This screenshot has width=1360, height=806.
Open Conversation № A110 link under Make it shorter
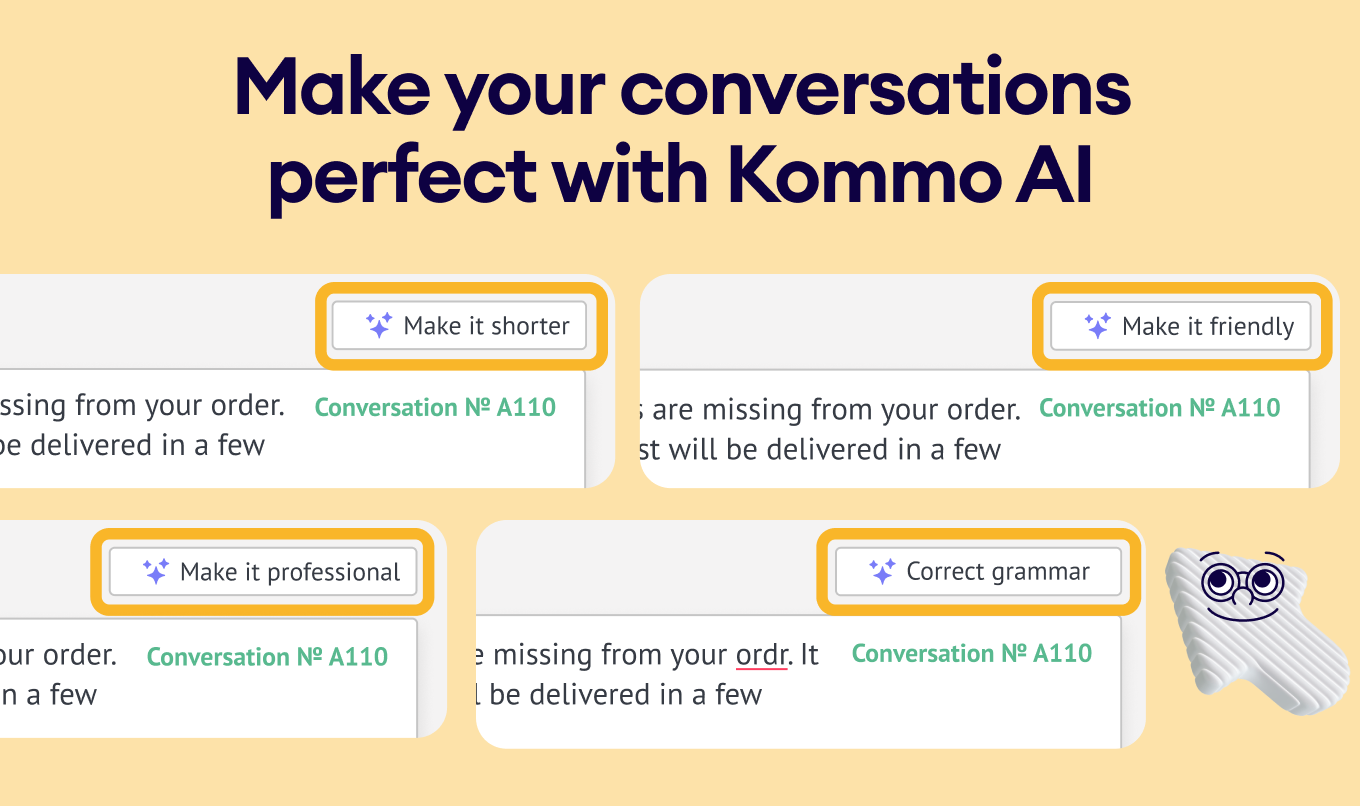435,407
